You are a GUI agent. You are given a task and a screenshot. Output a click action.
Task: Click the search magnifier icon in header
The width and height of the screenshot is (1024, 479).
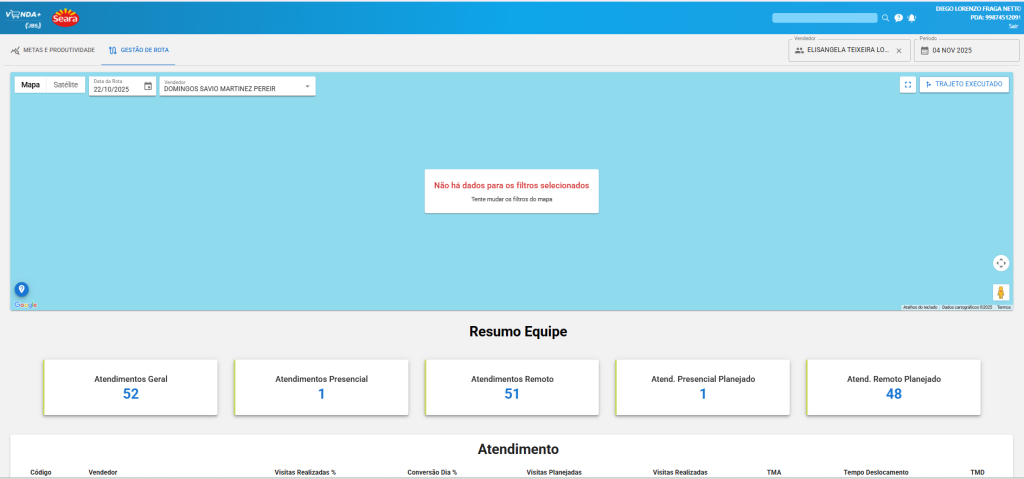point(885,18)
